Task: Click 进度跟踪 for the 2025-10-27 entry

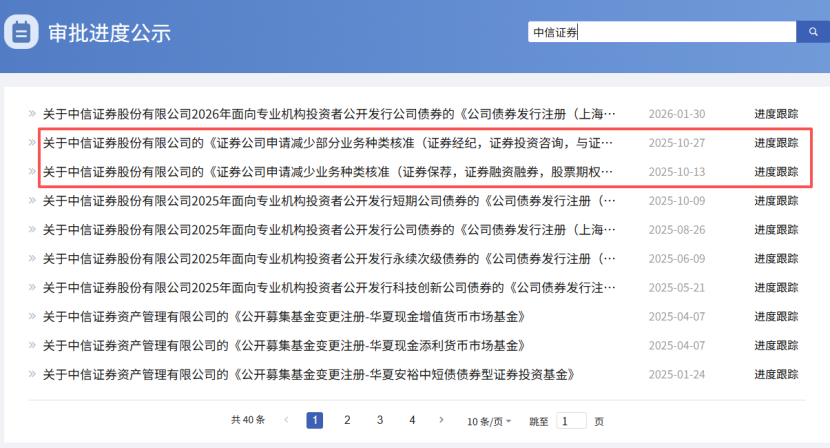Action: [776, 143]
